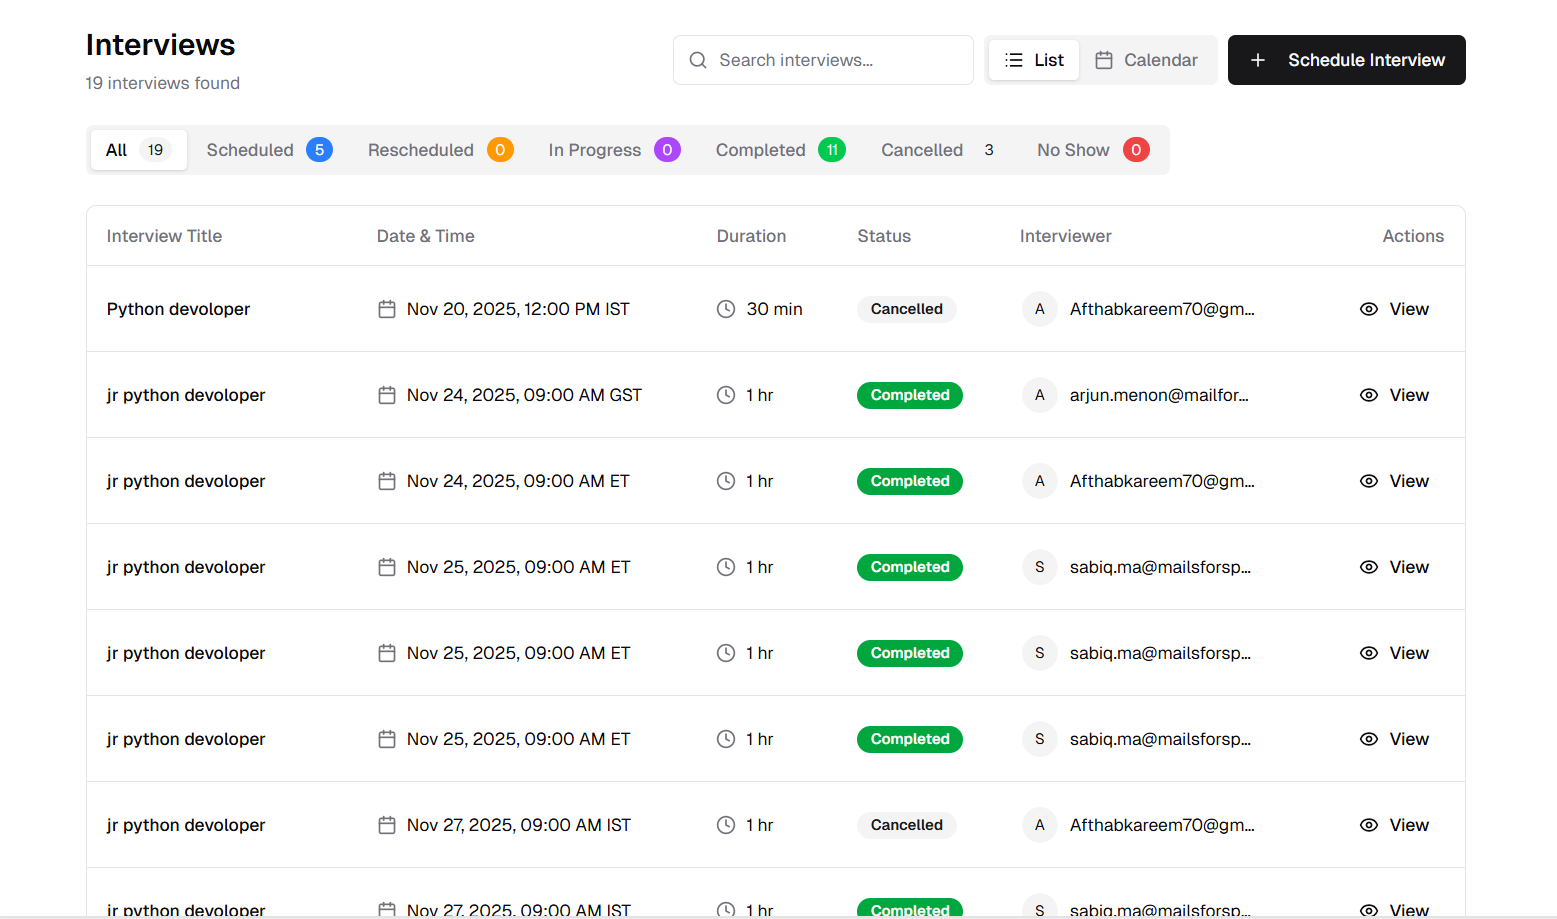Viewport: 1557px width, 919px height.
Task: Select the Scheduled tab
Action: click(x=268, y=150)
